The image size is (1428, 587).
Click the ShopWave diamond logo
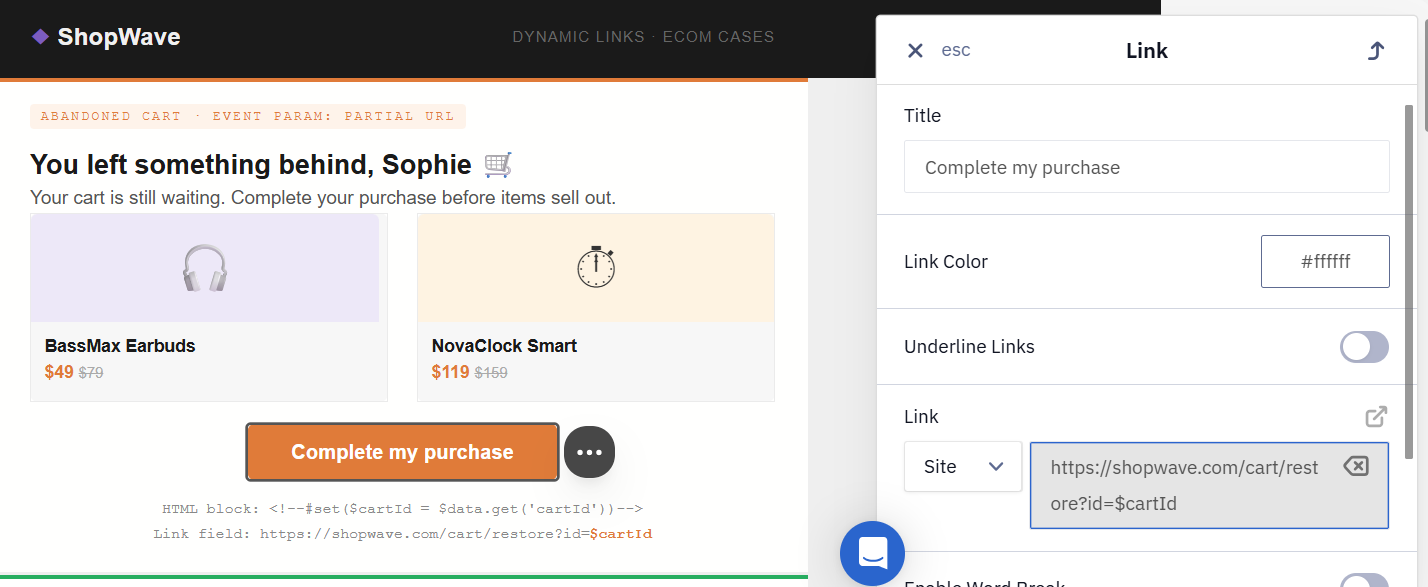40,37
